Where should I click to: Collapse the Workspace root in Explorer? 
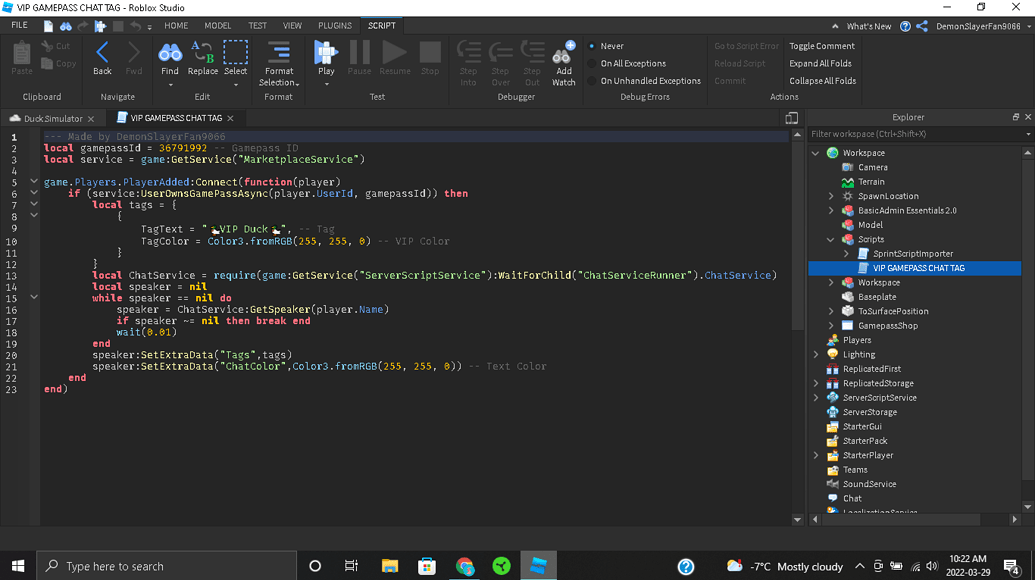click(816, 153)
